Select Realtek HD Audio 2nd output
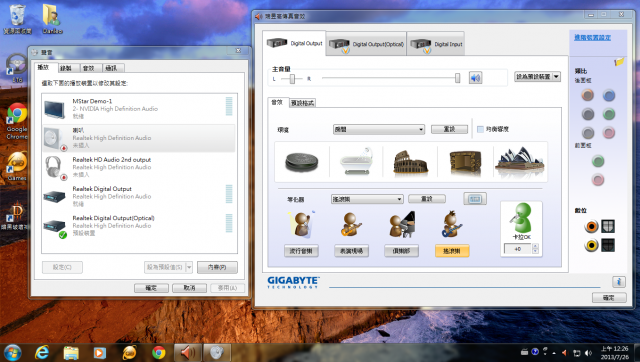Viewport: 640px width, 362px height. [139, 167]
